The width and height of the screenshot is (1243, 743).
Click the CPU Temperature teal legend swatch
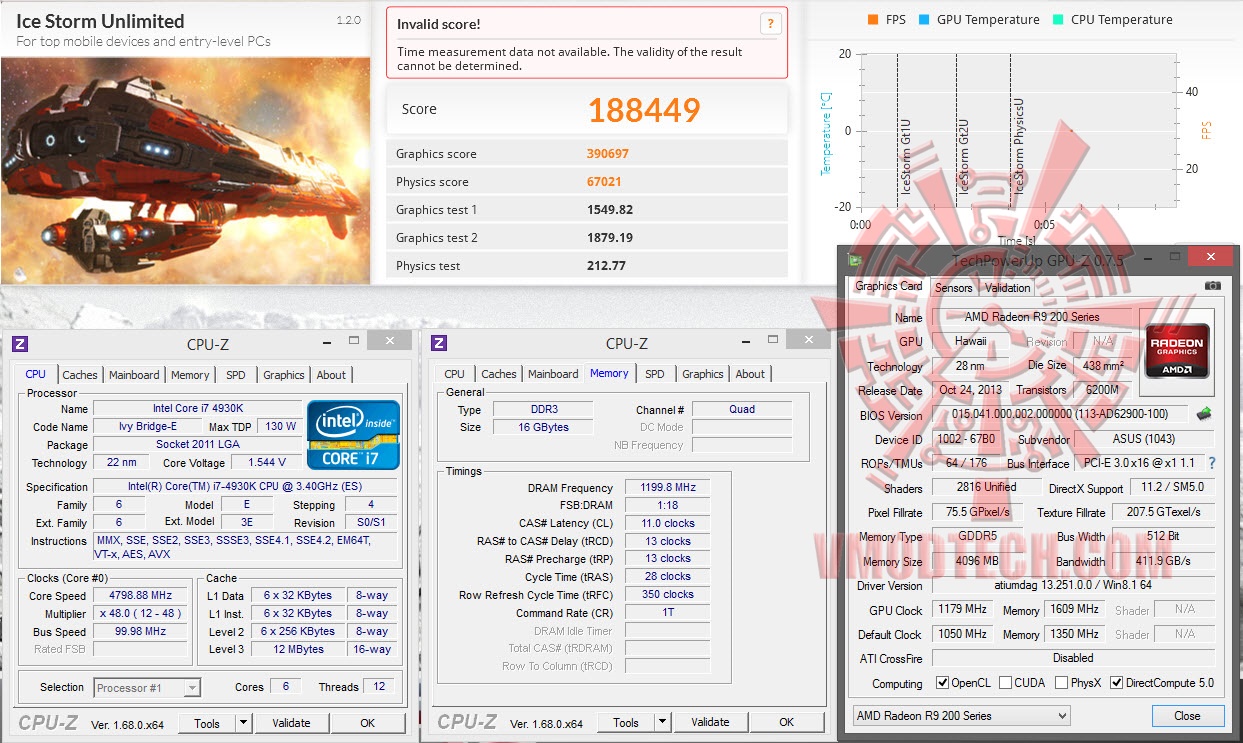(1059, 20)
